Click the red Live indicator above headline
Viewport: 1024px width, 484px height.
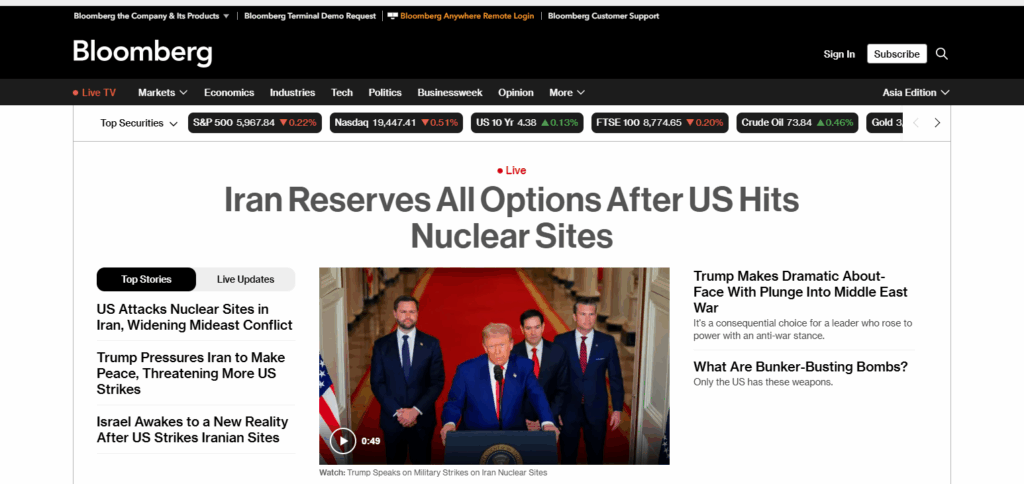tap(511, 170)
